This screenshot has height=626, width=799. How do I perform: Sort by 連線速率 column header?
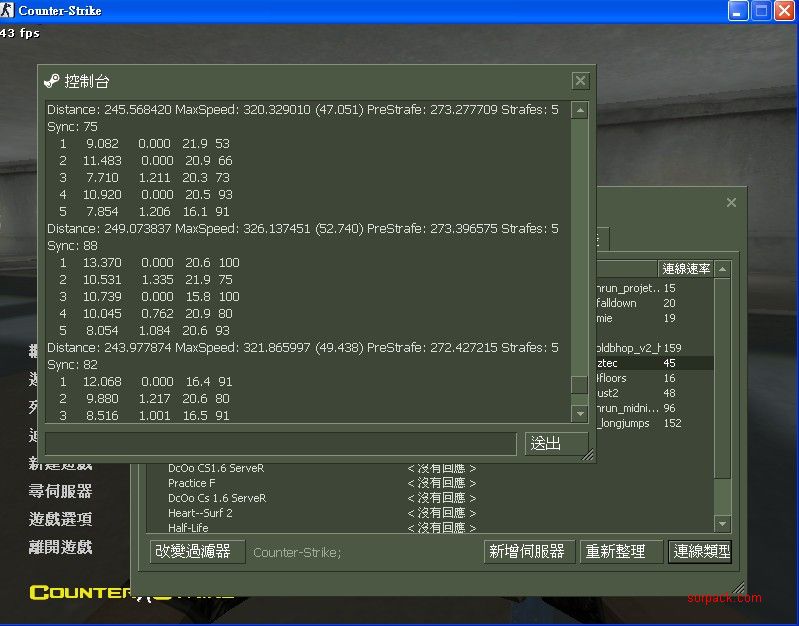686,269
